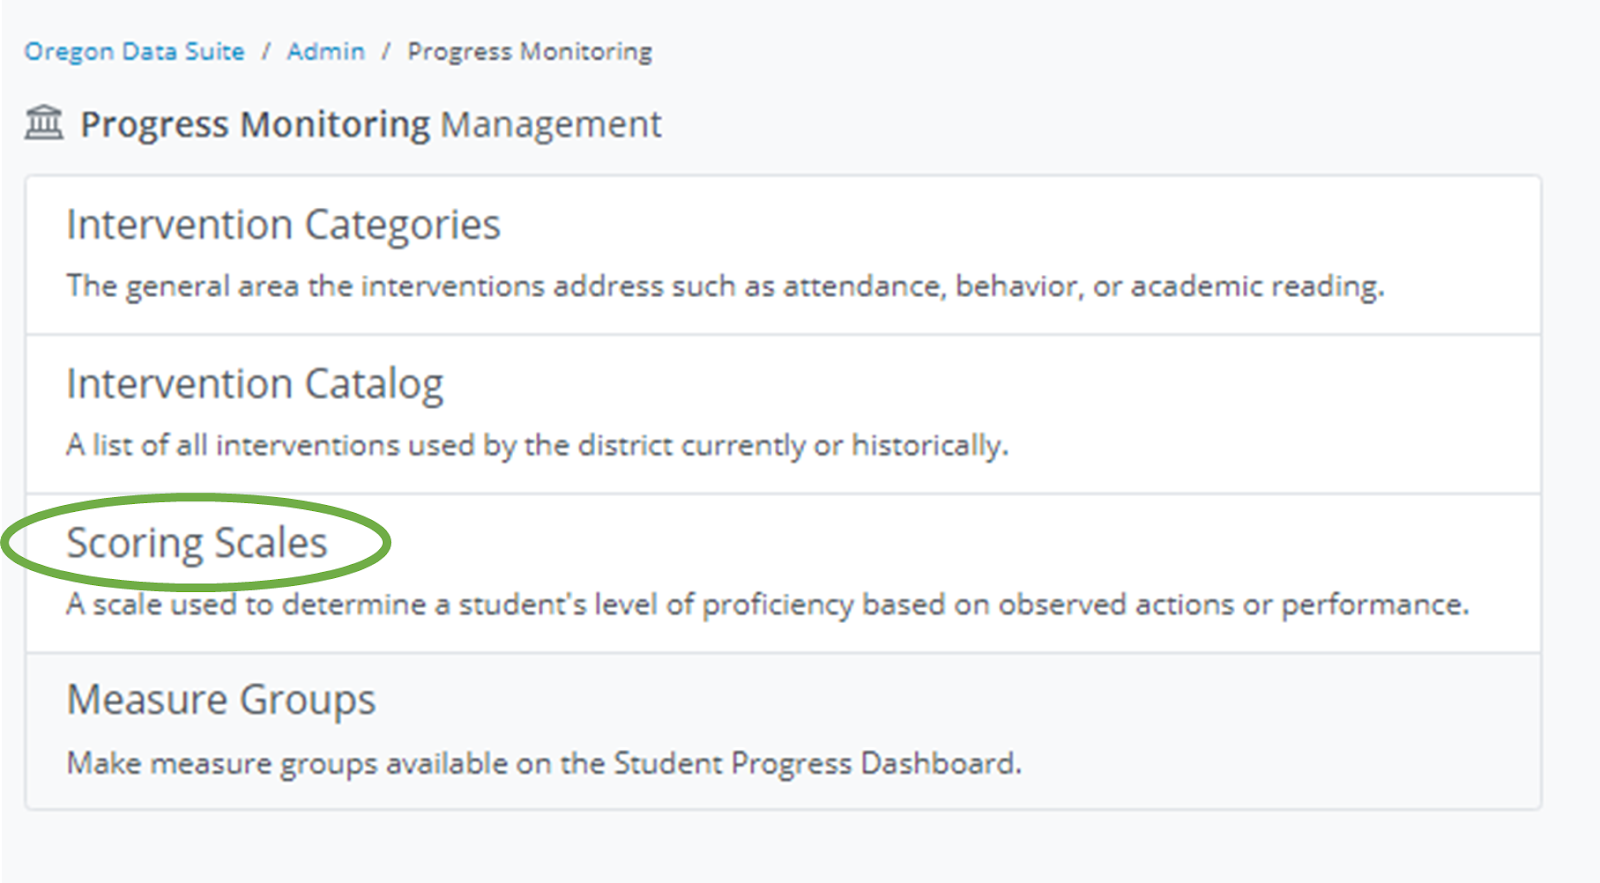Click blank space right of Intervention Catalog title
1600x883 pixels.
[950, 384]
